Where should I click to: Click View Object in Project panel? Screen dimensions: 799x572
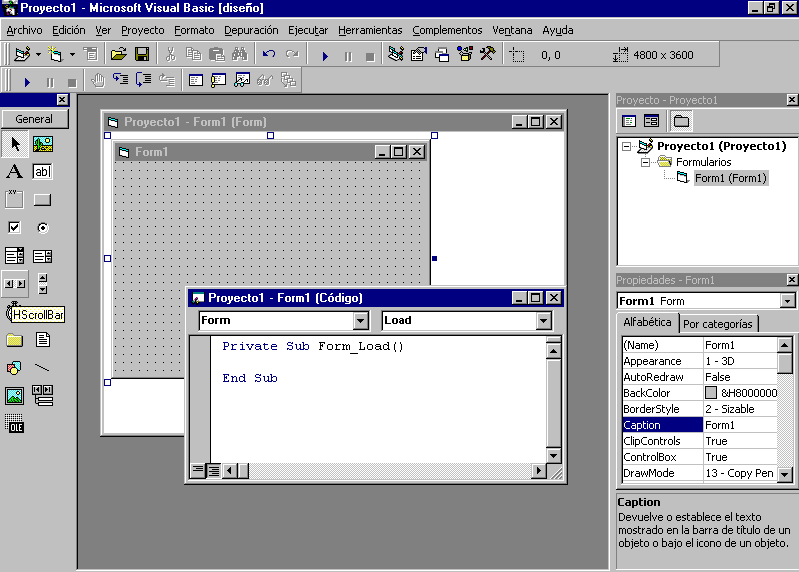651,121
